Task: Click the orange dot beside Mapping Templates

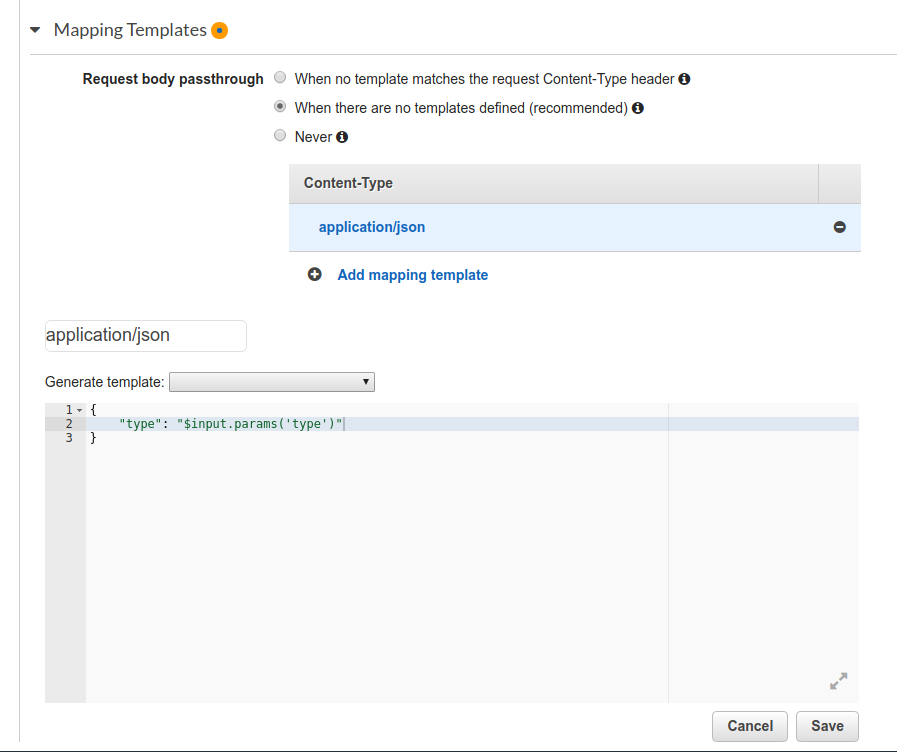Action: pos(219,30)
